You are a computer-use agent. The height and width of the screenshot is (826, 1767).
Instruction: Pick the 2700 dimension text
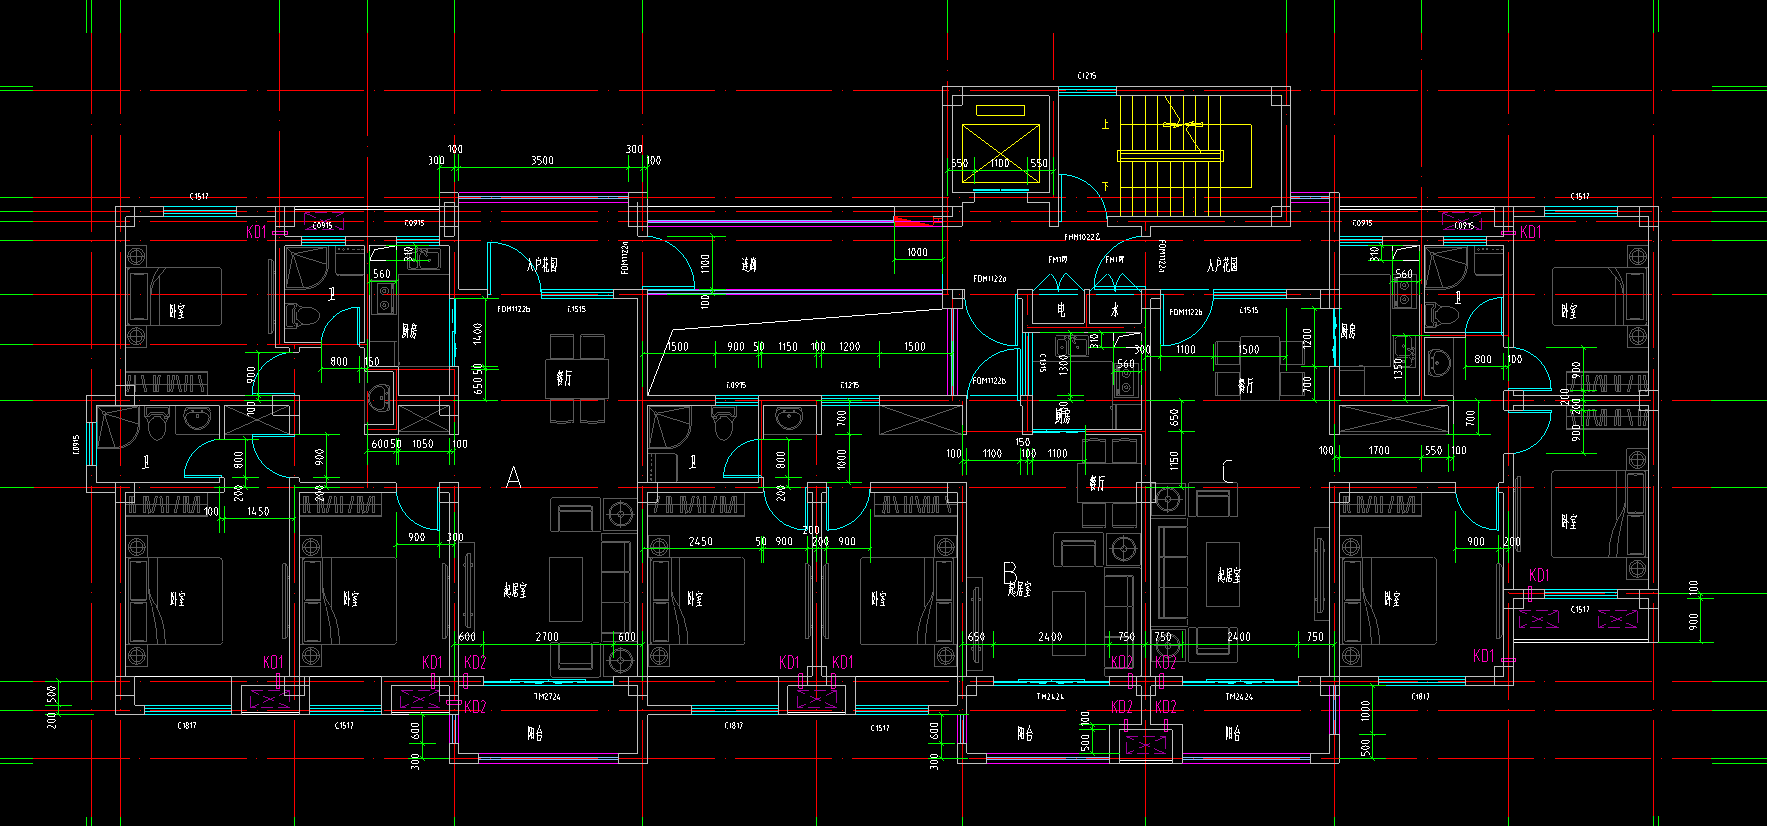tap(547, 636)
